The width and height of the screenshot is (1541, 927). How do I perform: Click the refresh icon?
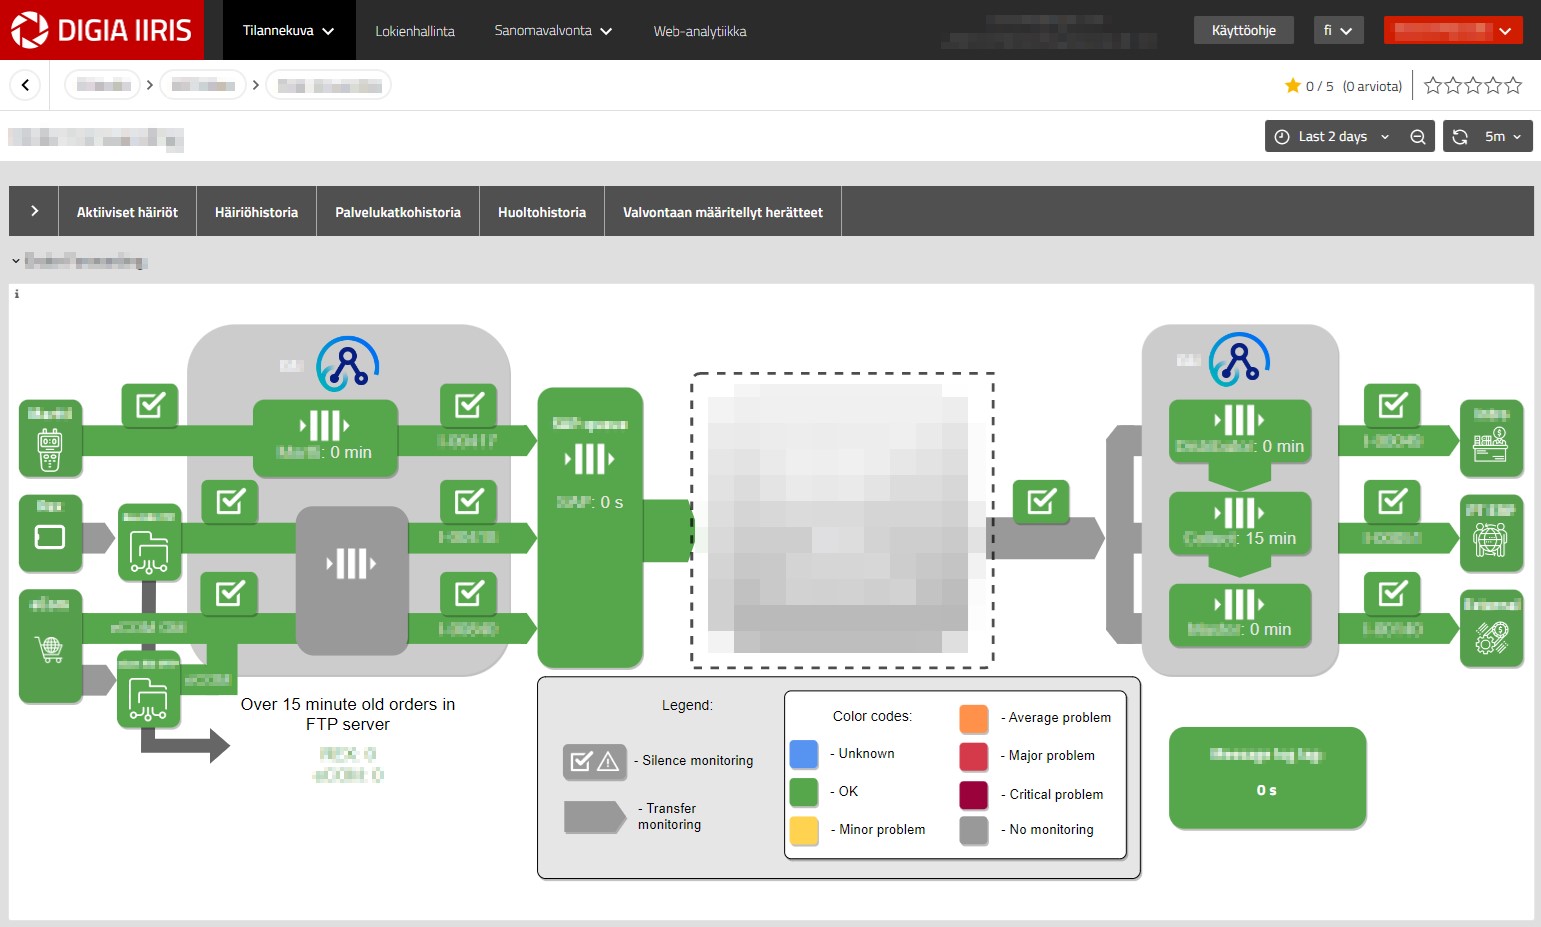coord(1460,136)
